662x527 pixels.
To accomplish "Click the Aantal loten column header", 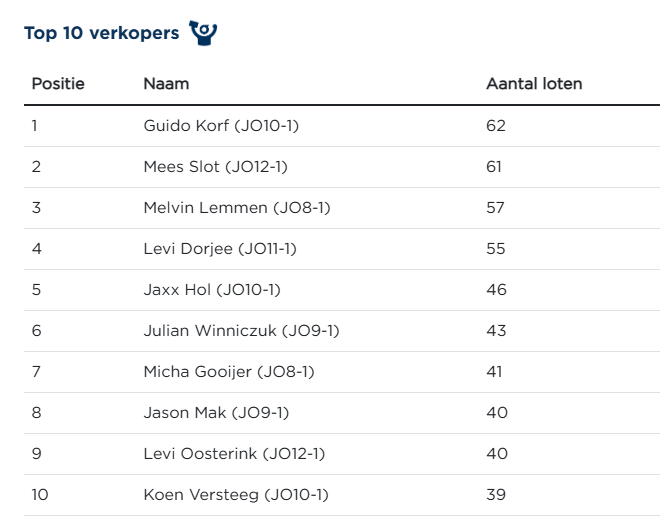I will tap(533, 84).
